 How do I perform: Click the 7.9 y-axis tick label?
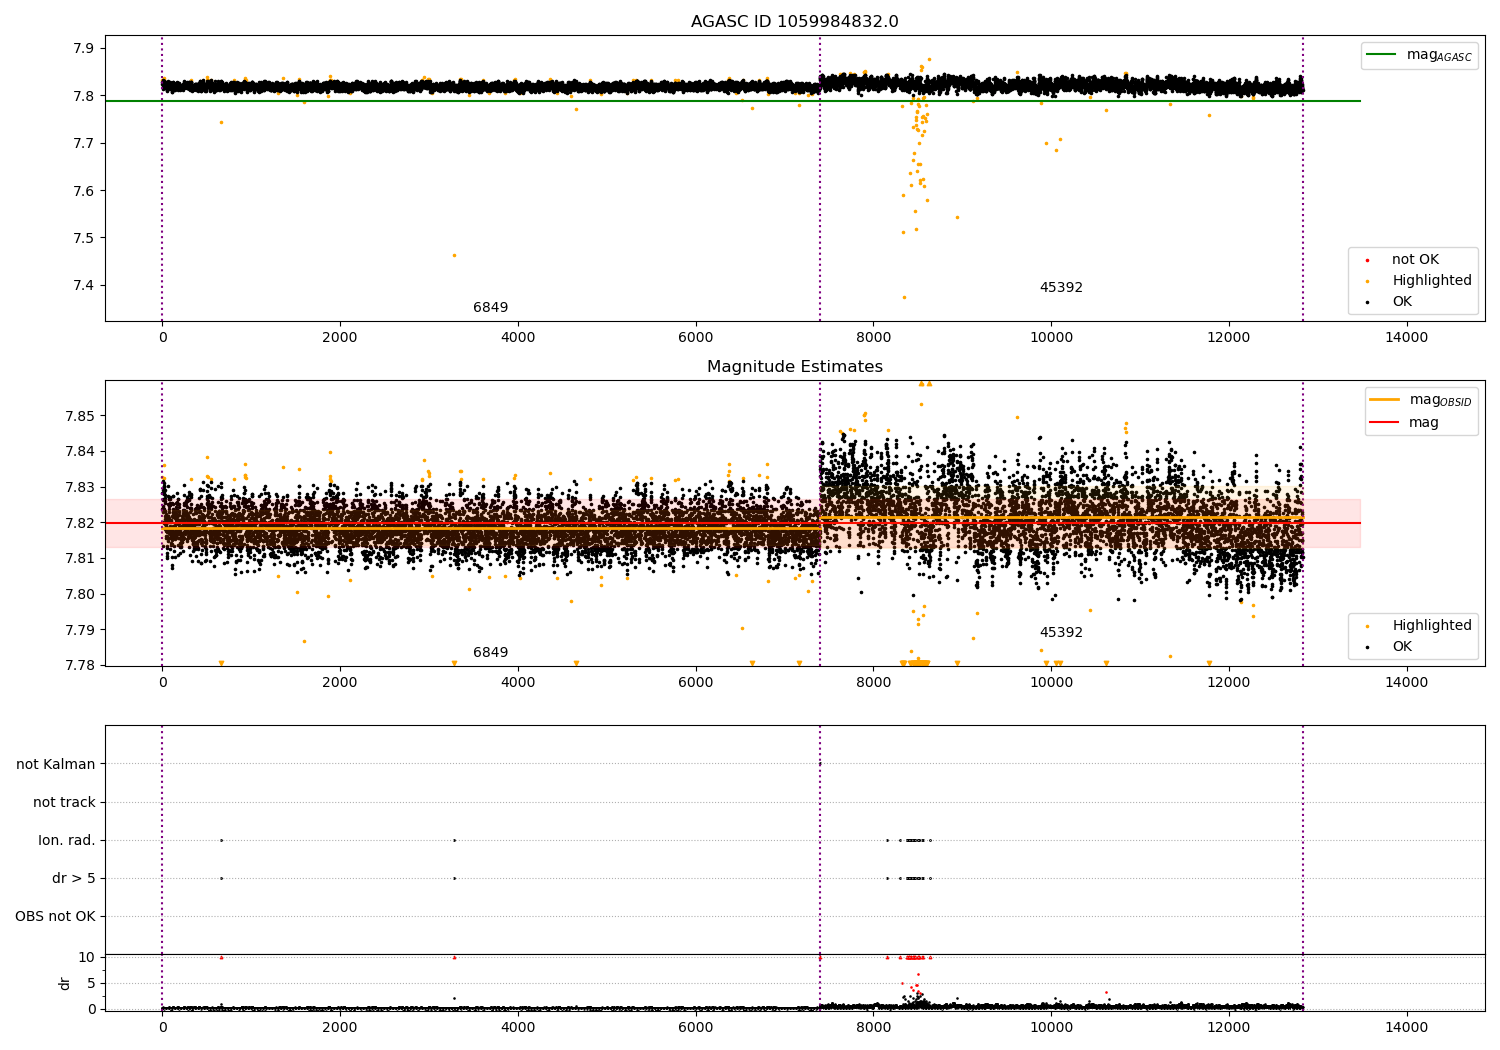(84, 49)
